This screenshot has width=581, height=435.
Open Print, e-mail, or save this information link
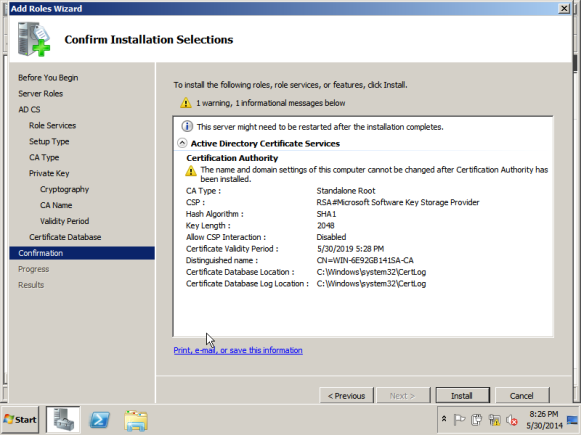click(238, 350)
